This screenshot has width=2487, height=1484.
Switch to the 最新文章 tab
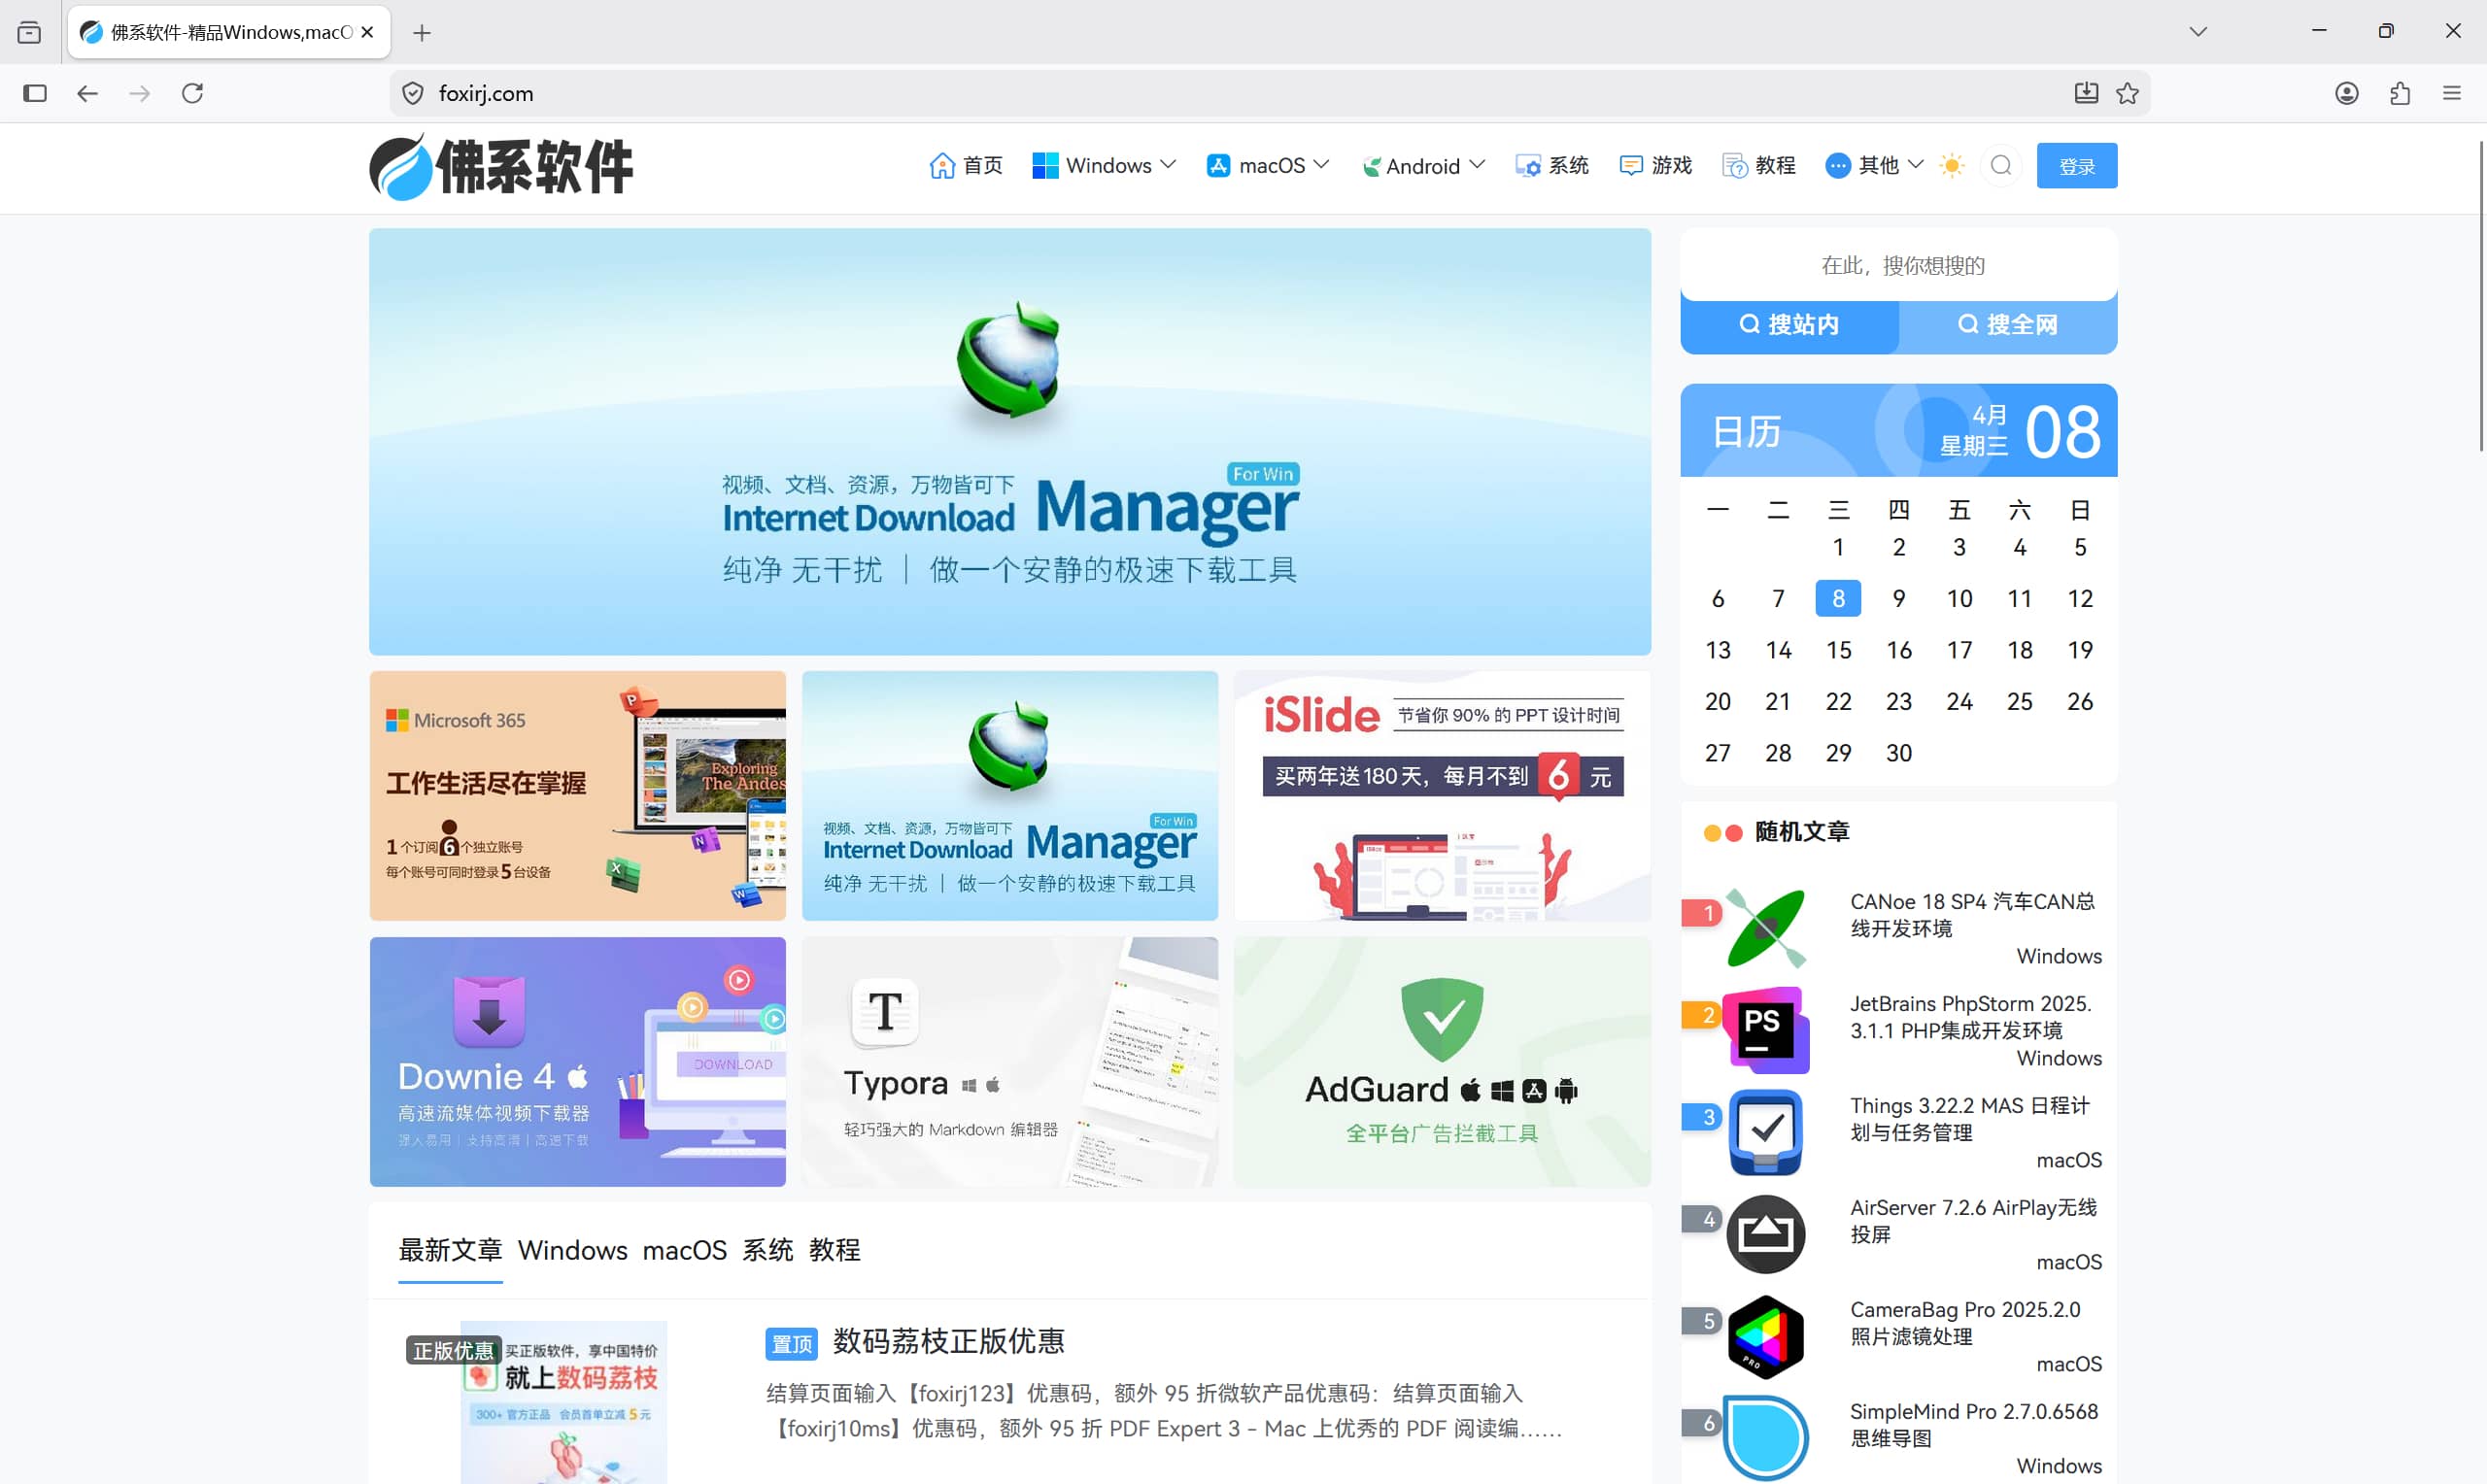pyautogui.click(x=450, y=1250)
